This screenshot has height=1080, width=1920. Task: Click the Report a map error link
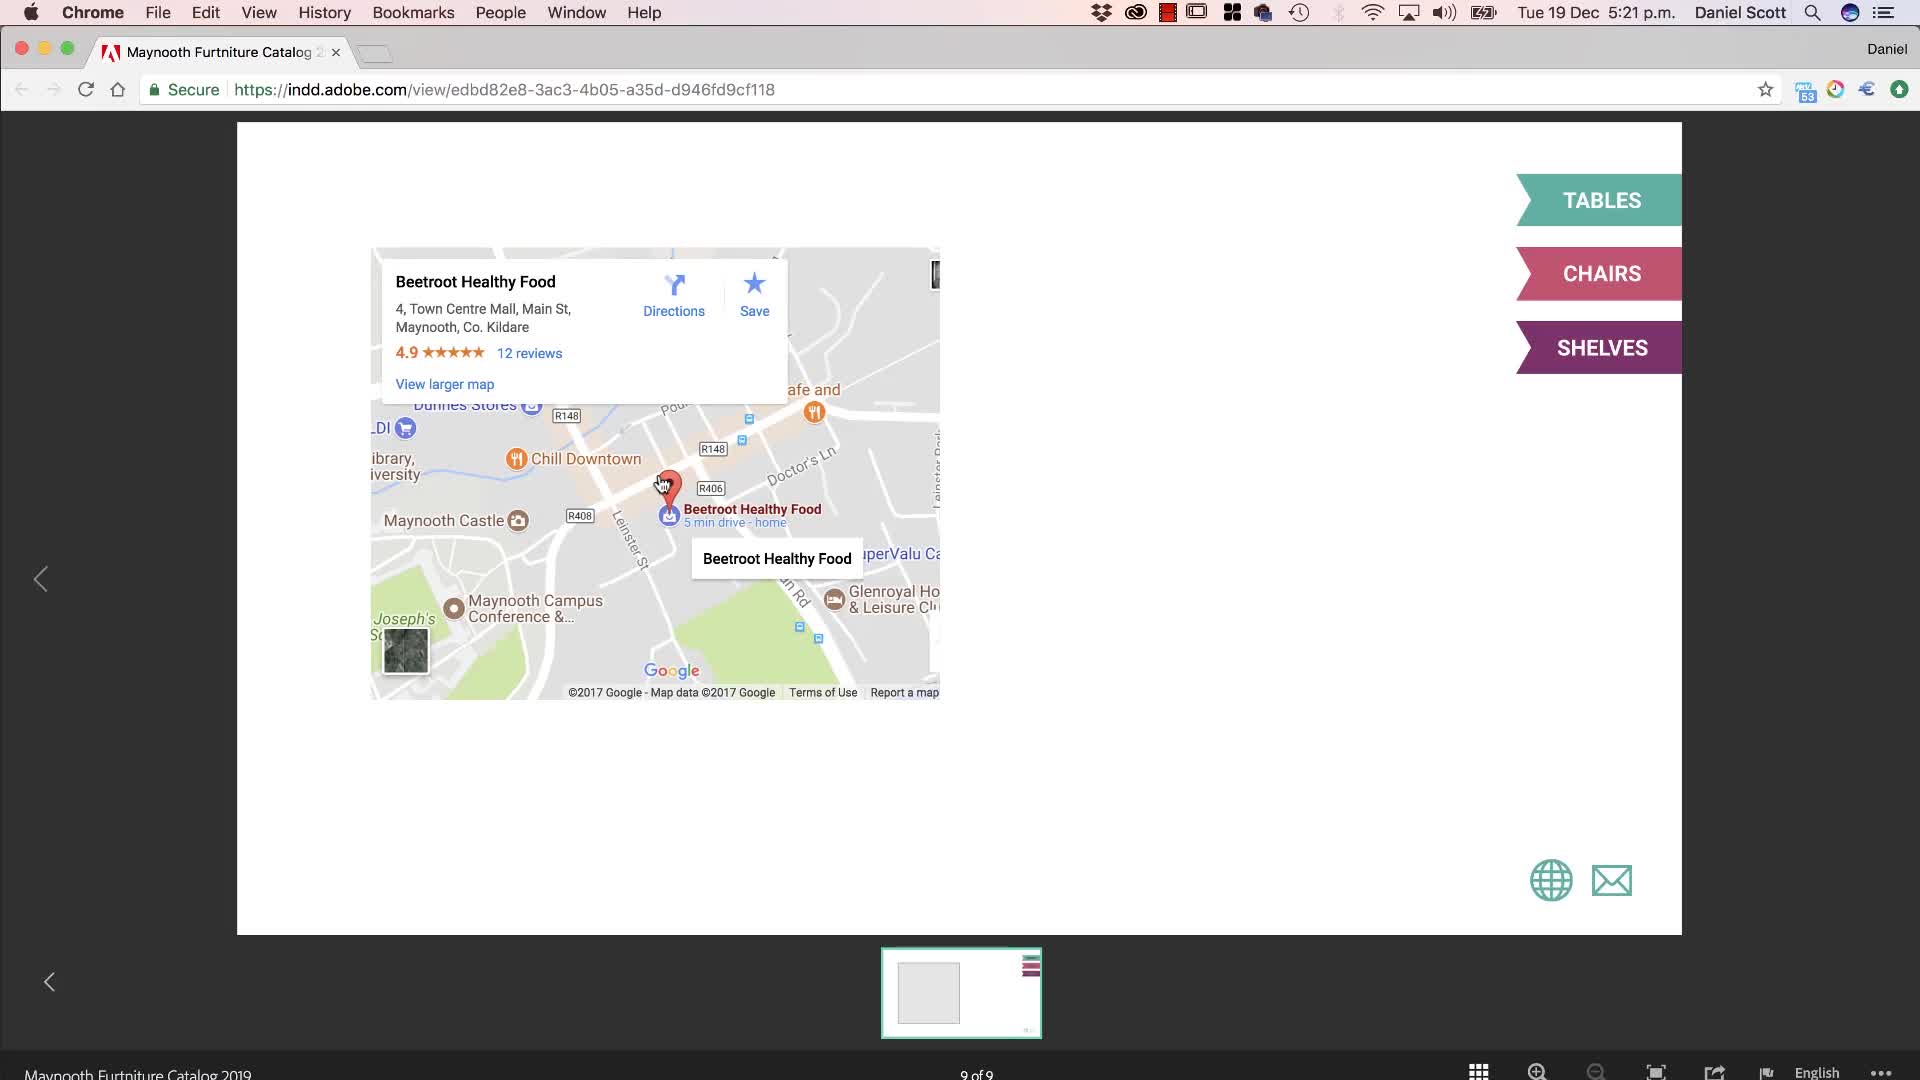pyautogui.click(x=904, y=692)
